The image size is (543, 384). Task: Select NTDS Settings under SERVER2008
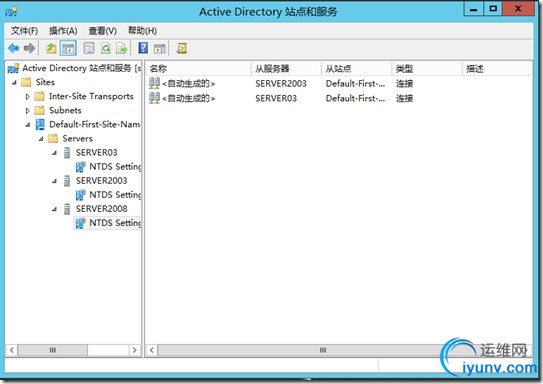point(115,223)
